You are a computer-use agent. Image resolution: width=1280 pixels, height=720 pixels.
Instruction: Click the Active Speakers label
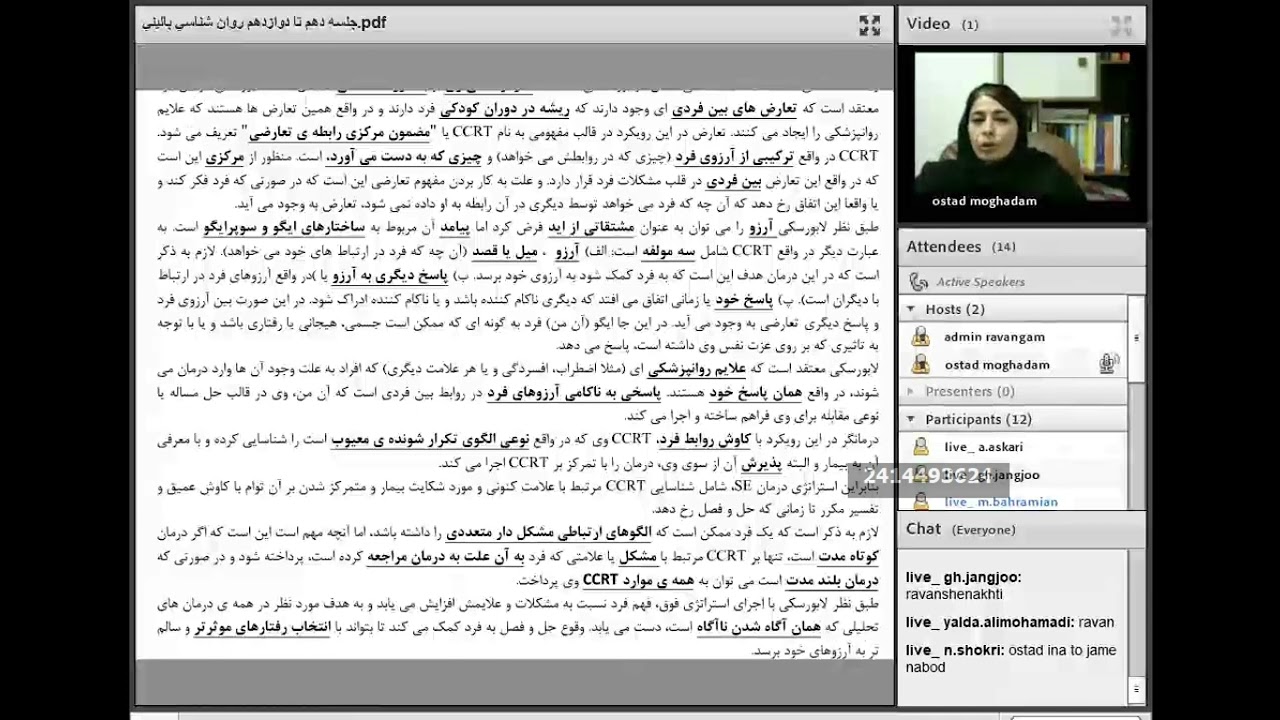point(980,282)
